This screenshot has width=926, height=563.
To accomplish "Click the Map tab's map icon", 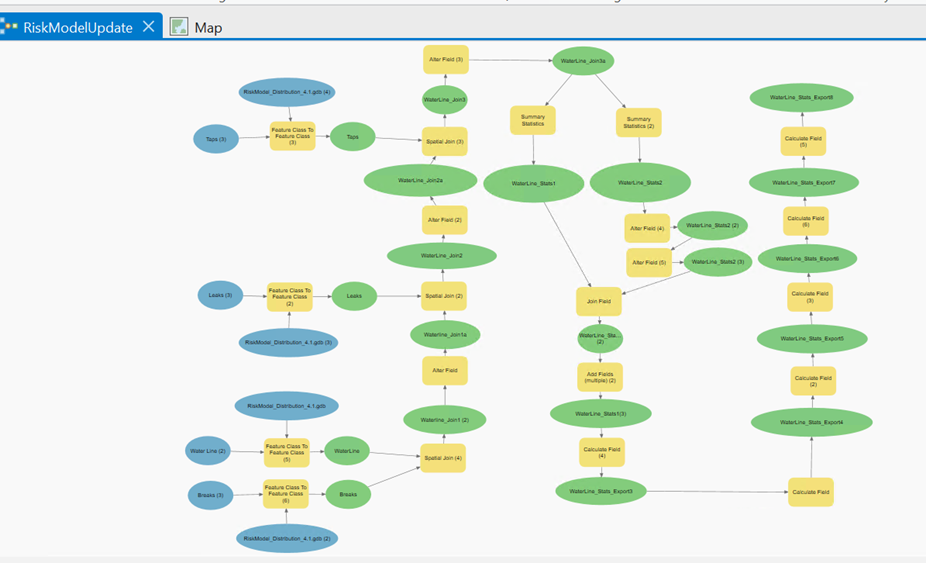I will tap(179, 27).
